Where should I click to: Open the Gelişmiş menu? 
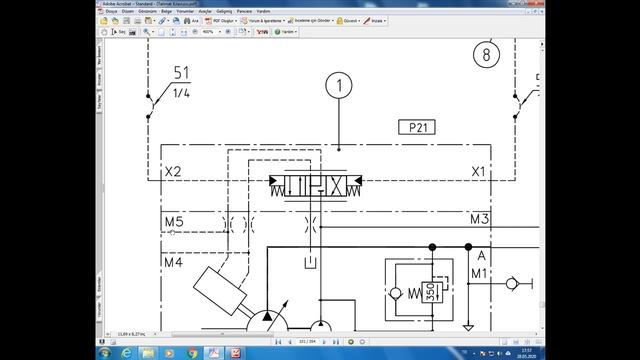tap(224, 11)
